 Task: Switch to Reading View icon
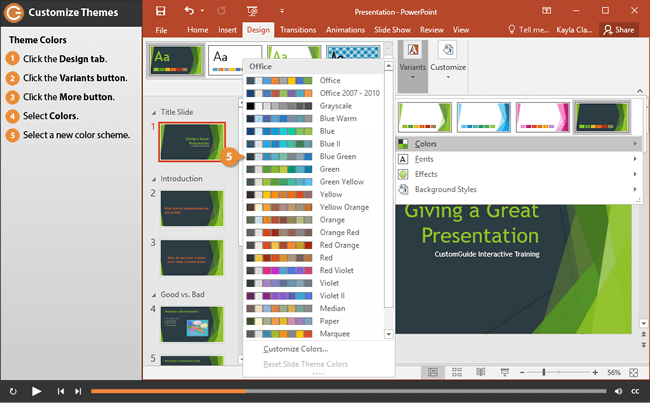pos(478,372)
